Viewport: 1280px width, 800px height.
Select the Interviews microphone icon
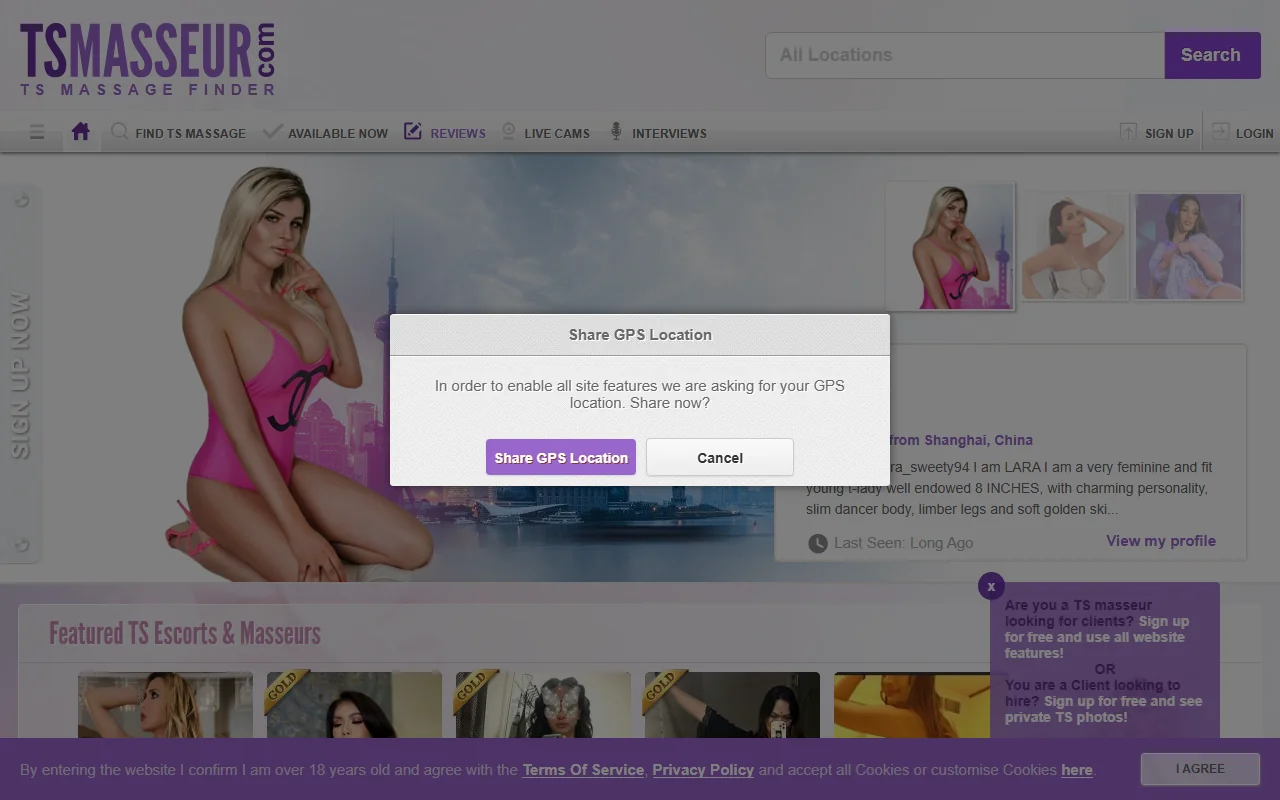(x=617, y=131)
